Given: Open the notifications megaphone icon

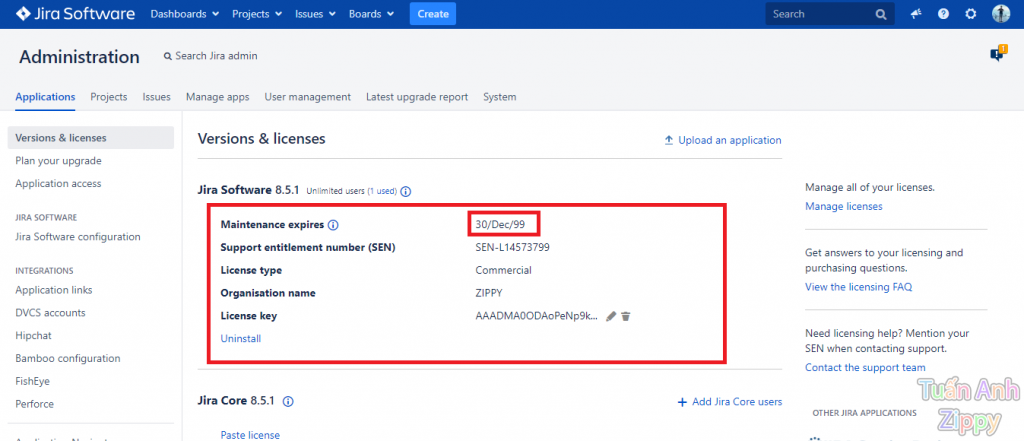Looking at the screenshot, I should point(915,14).
